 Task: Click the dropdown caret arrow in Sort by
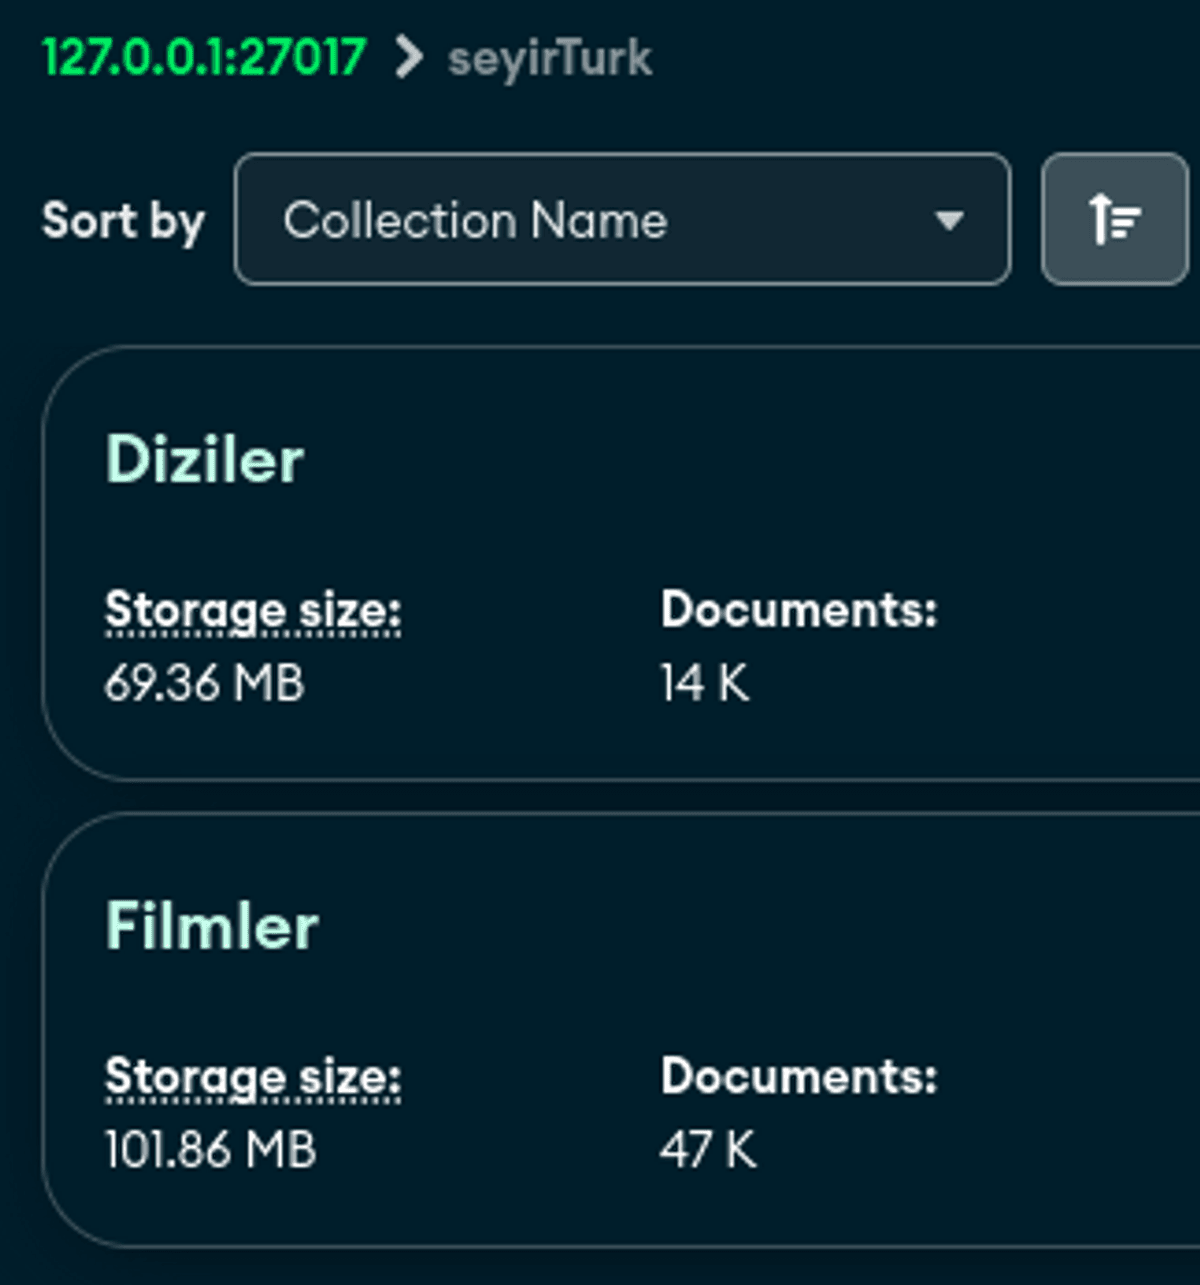(x=948, y=220)
